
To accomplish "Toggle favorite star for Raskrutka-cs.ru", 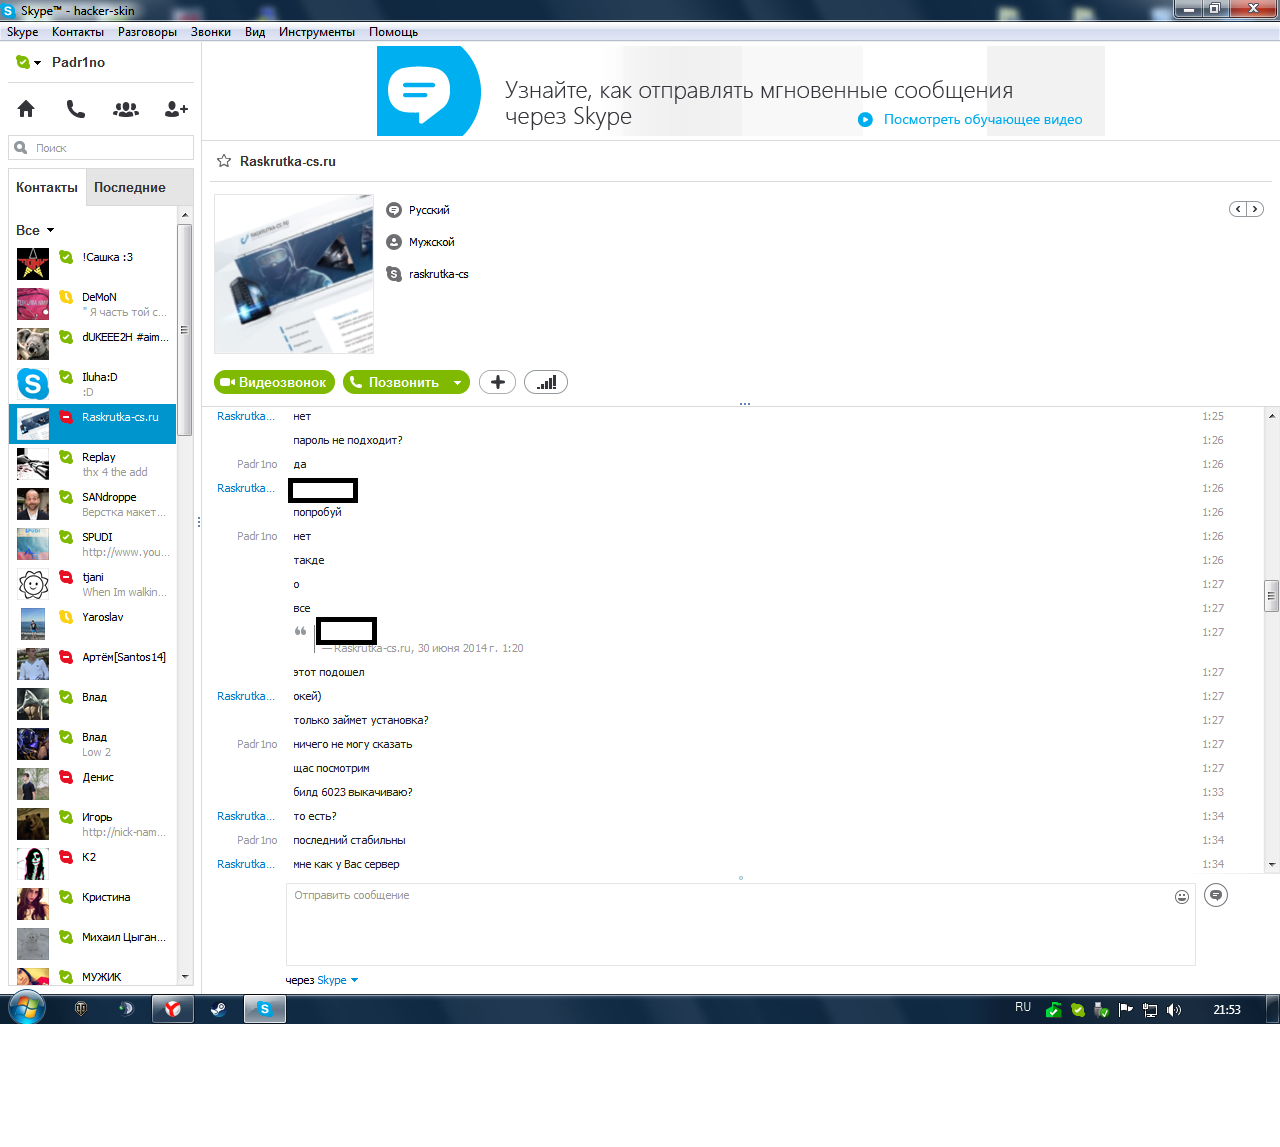I will pos(224,161).
